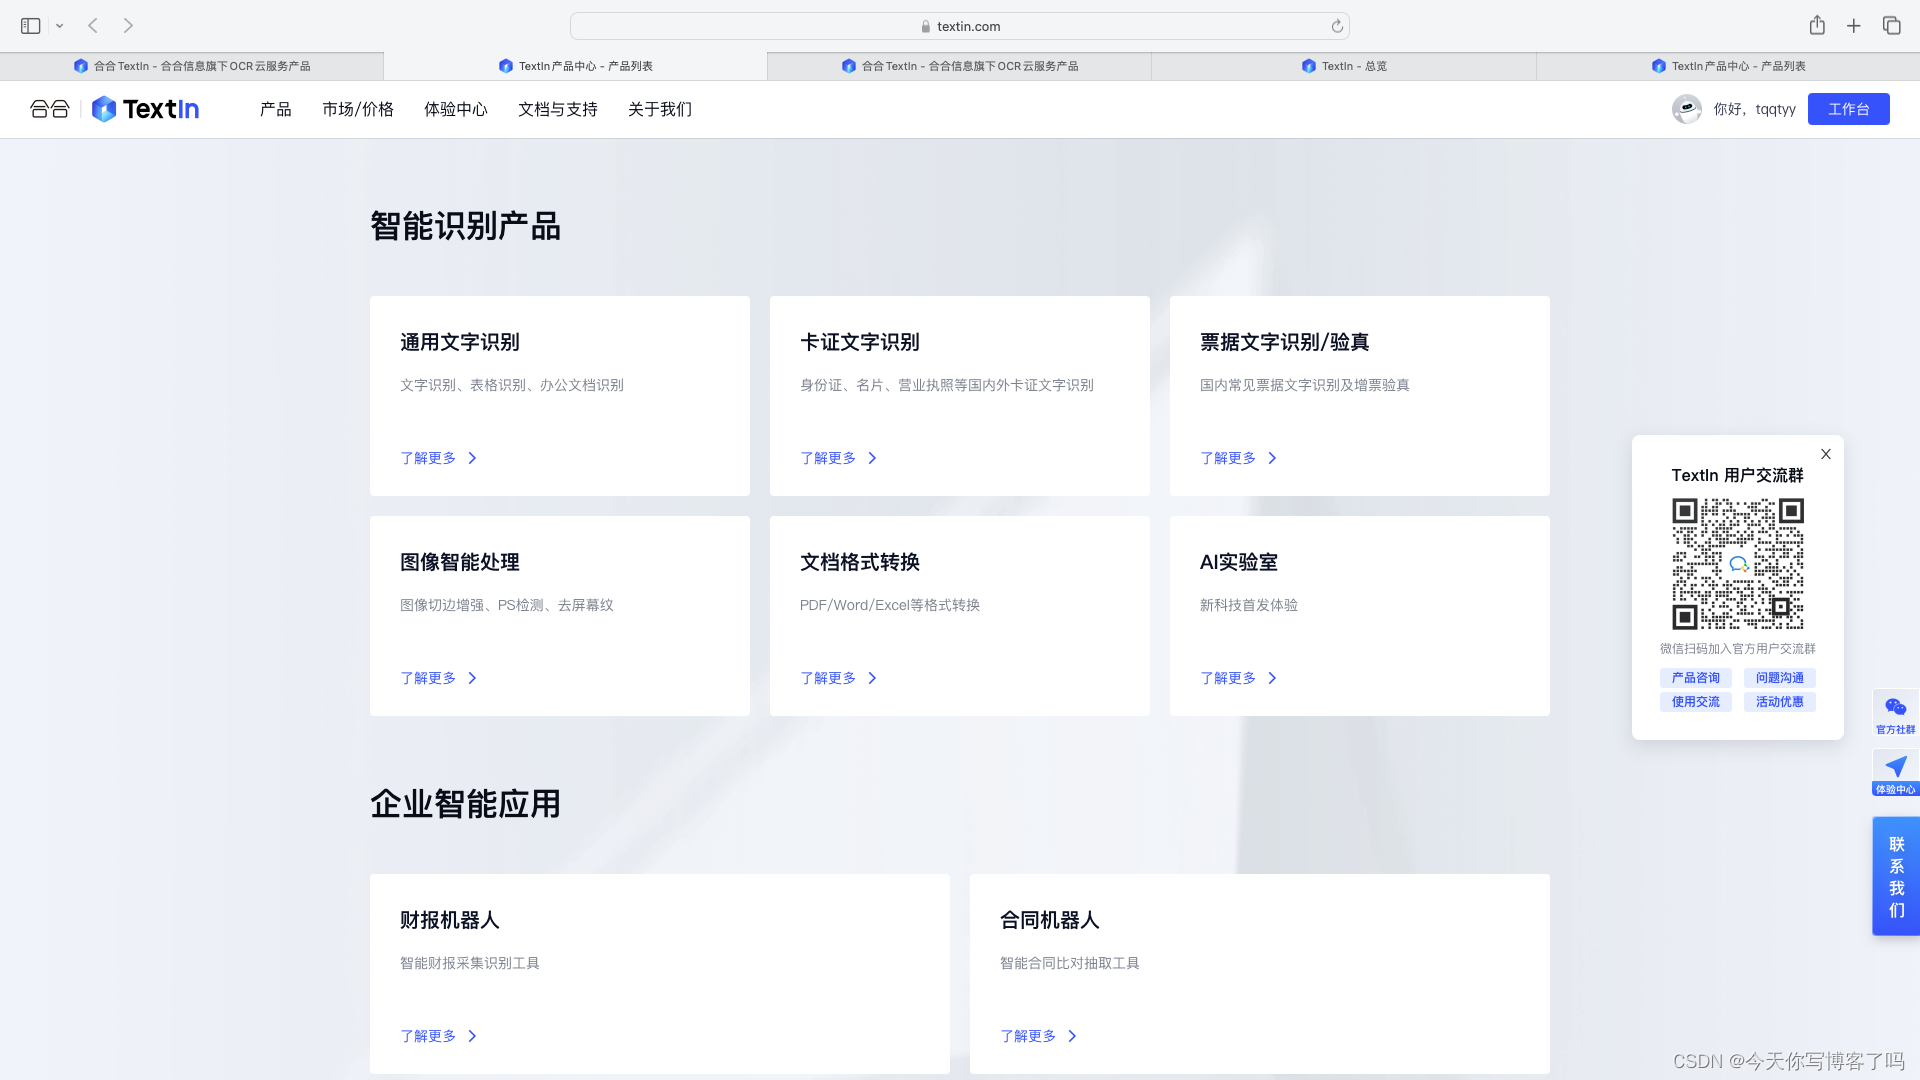Open the 文档与支持 menu item
This screenshot has width=1920, height=1080.
[x=558, y=109]
